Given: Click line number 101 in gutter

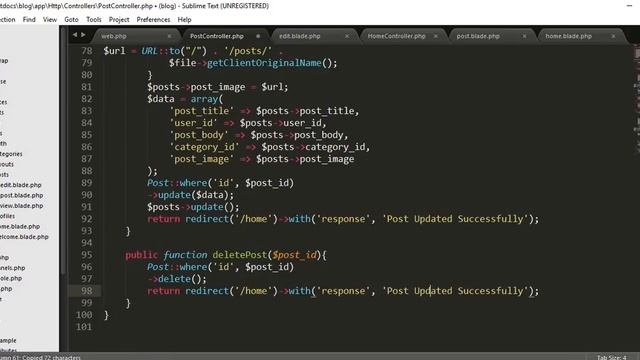Looking at the screenshot, I should 84,327.
